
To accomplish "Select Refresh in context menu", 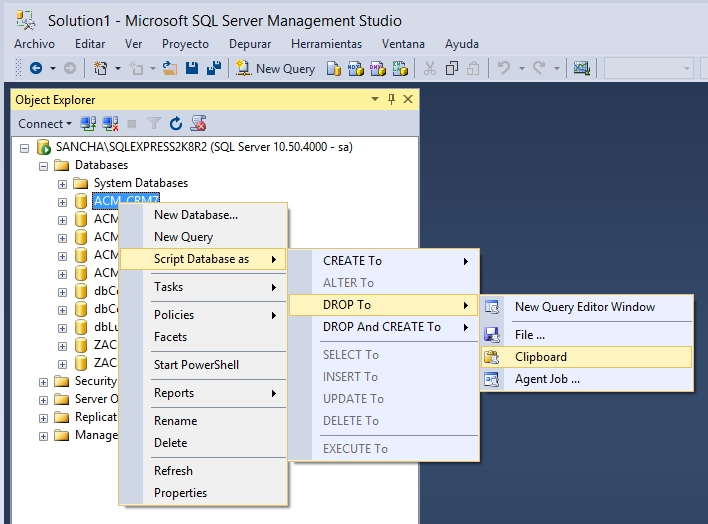I will [203, 471].
